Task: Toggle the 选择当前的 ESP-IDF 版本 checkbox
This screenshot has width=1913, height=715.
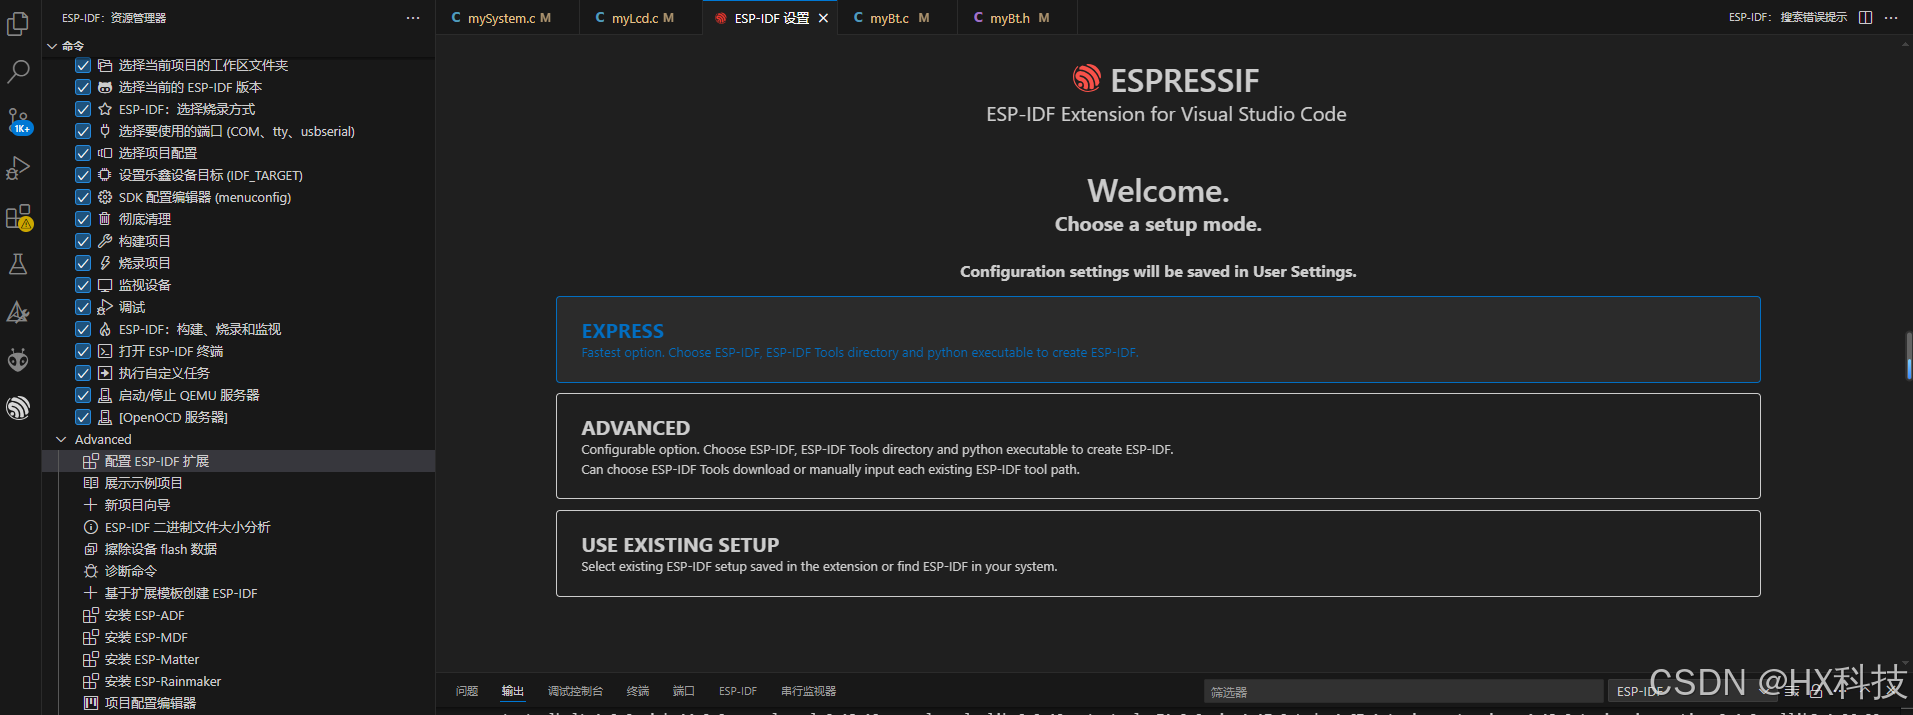Action: pos(83,87)
